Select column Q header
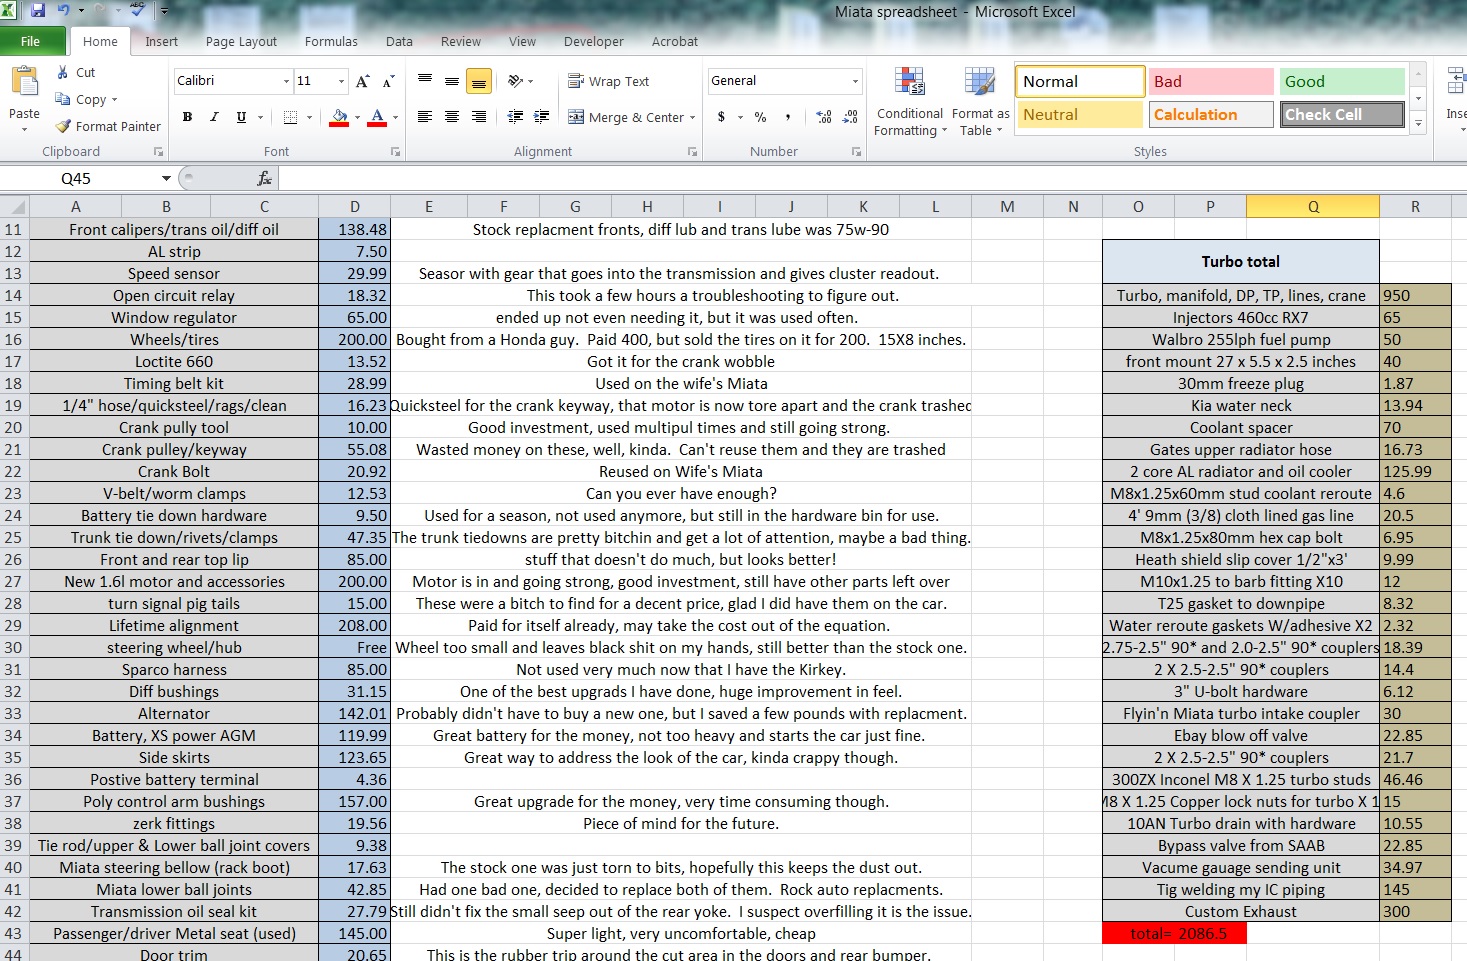1467x961 pixels. [x=1313, y=207]
